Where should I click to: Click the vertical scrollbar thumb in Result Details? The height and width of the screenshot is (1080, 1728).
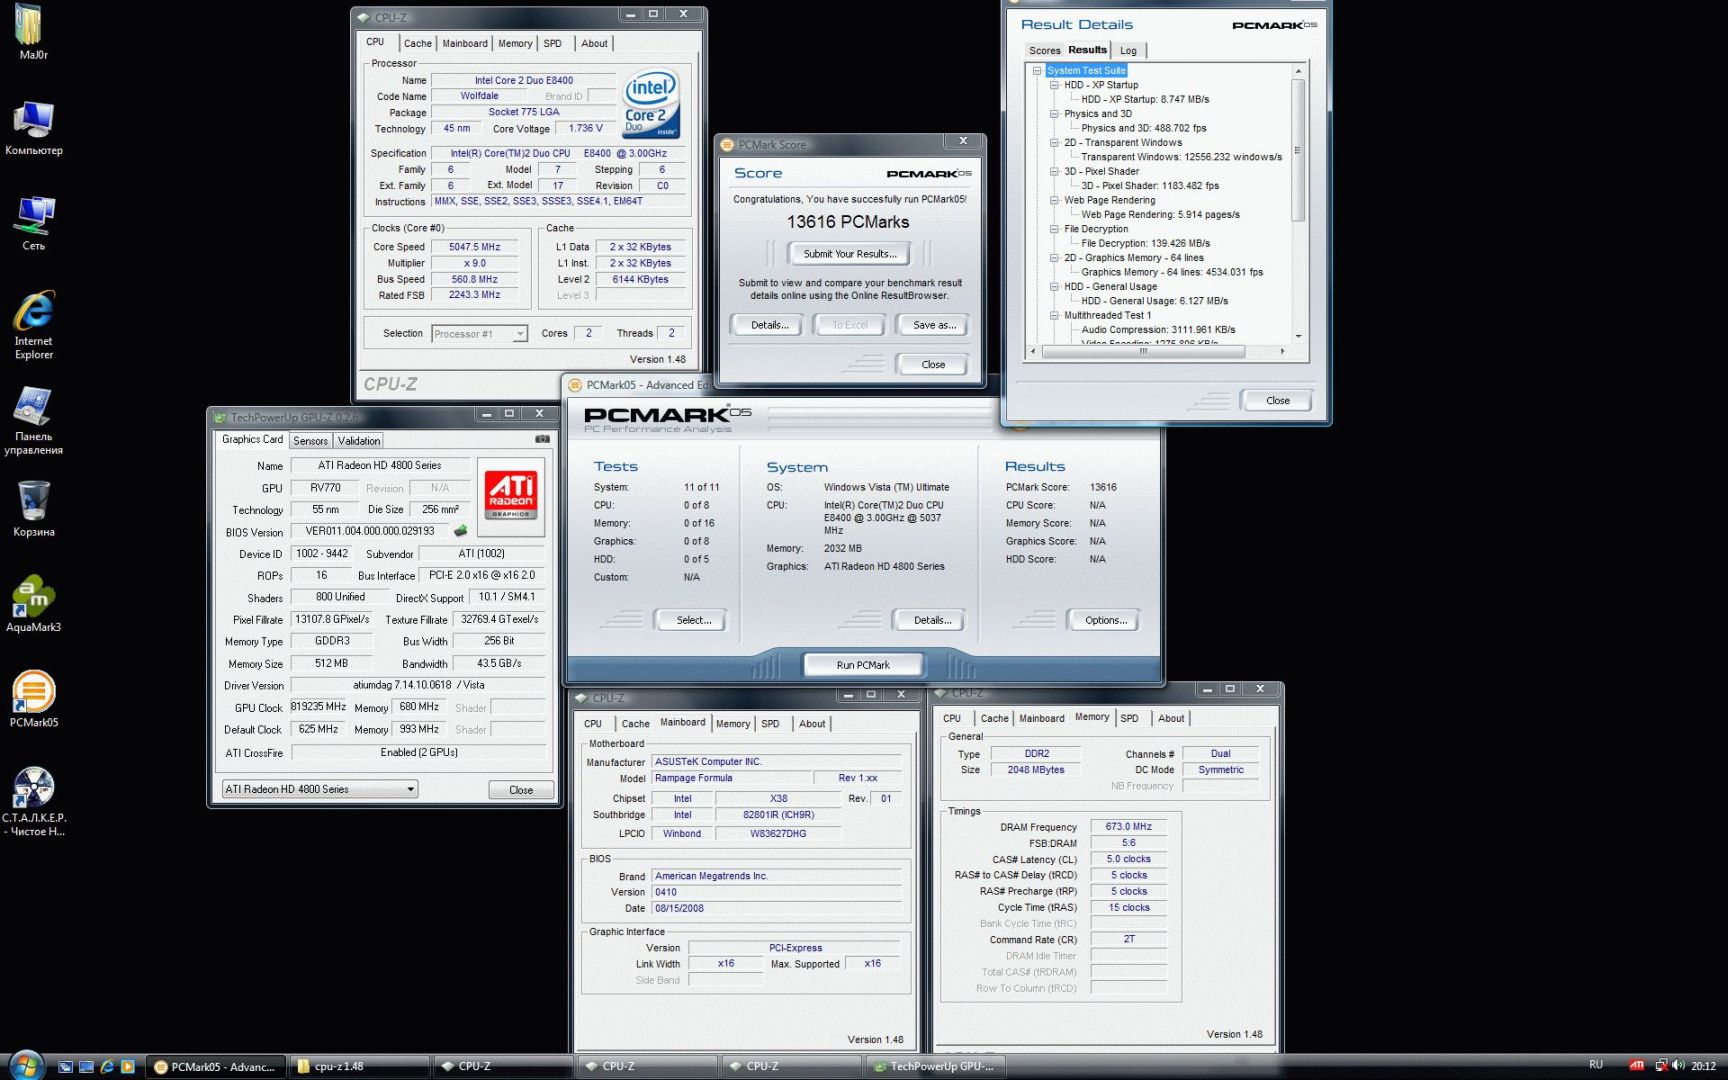coord(1298,150)
